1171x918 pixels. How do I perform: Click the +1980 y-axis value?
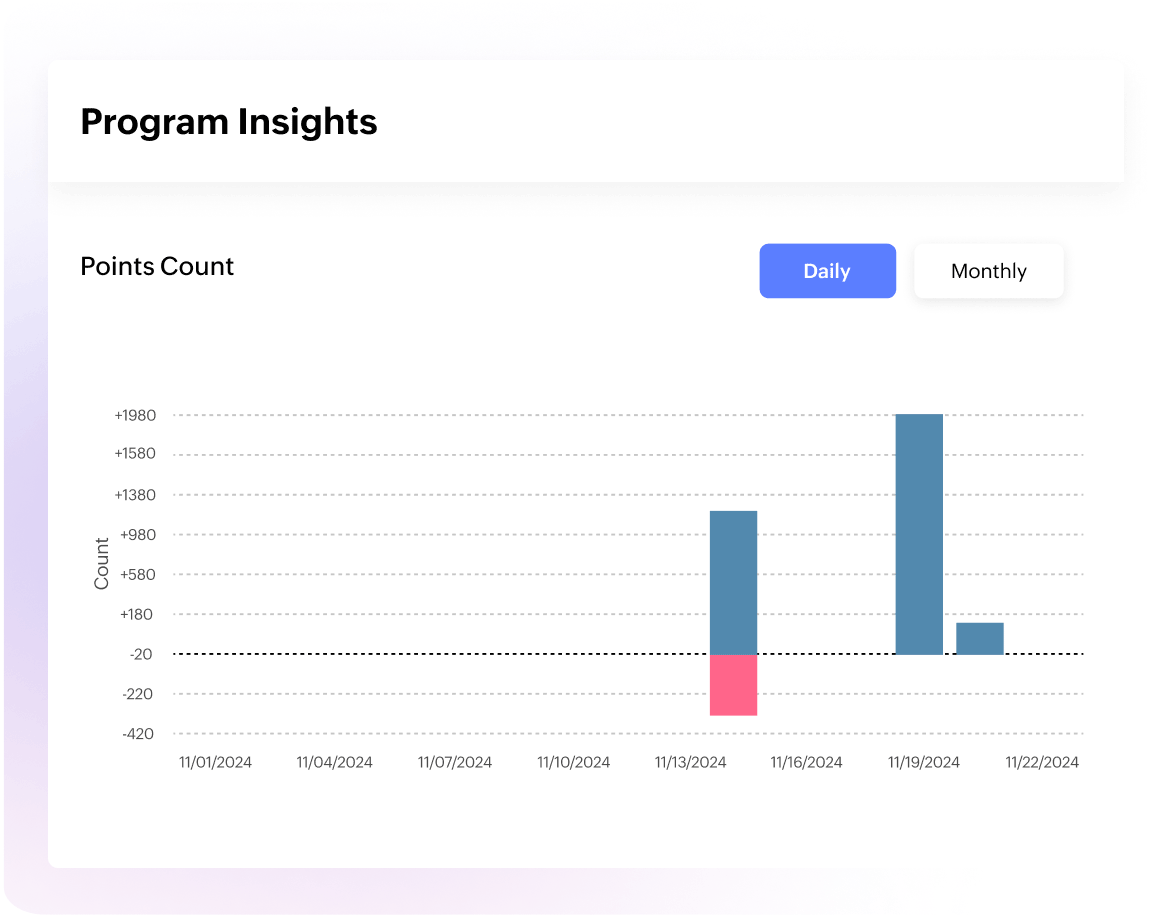[x=135, y=415]
